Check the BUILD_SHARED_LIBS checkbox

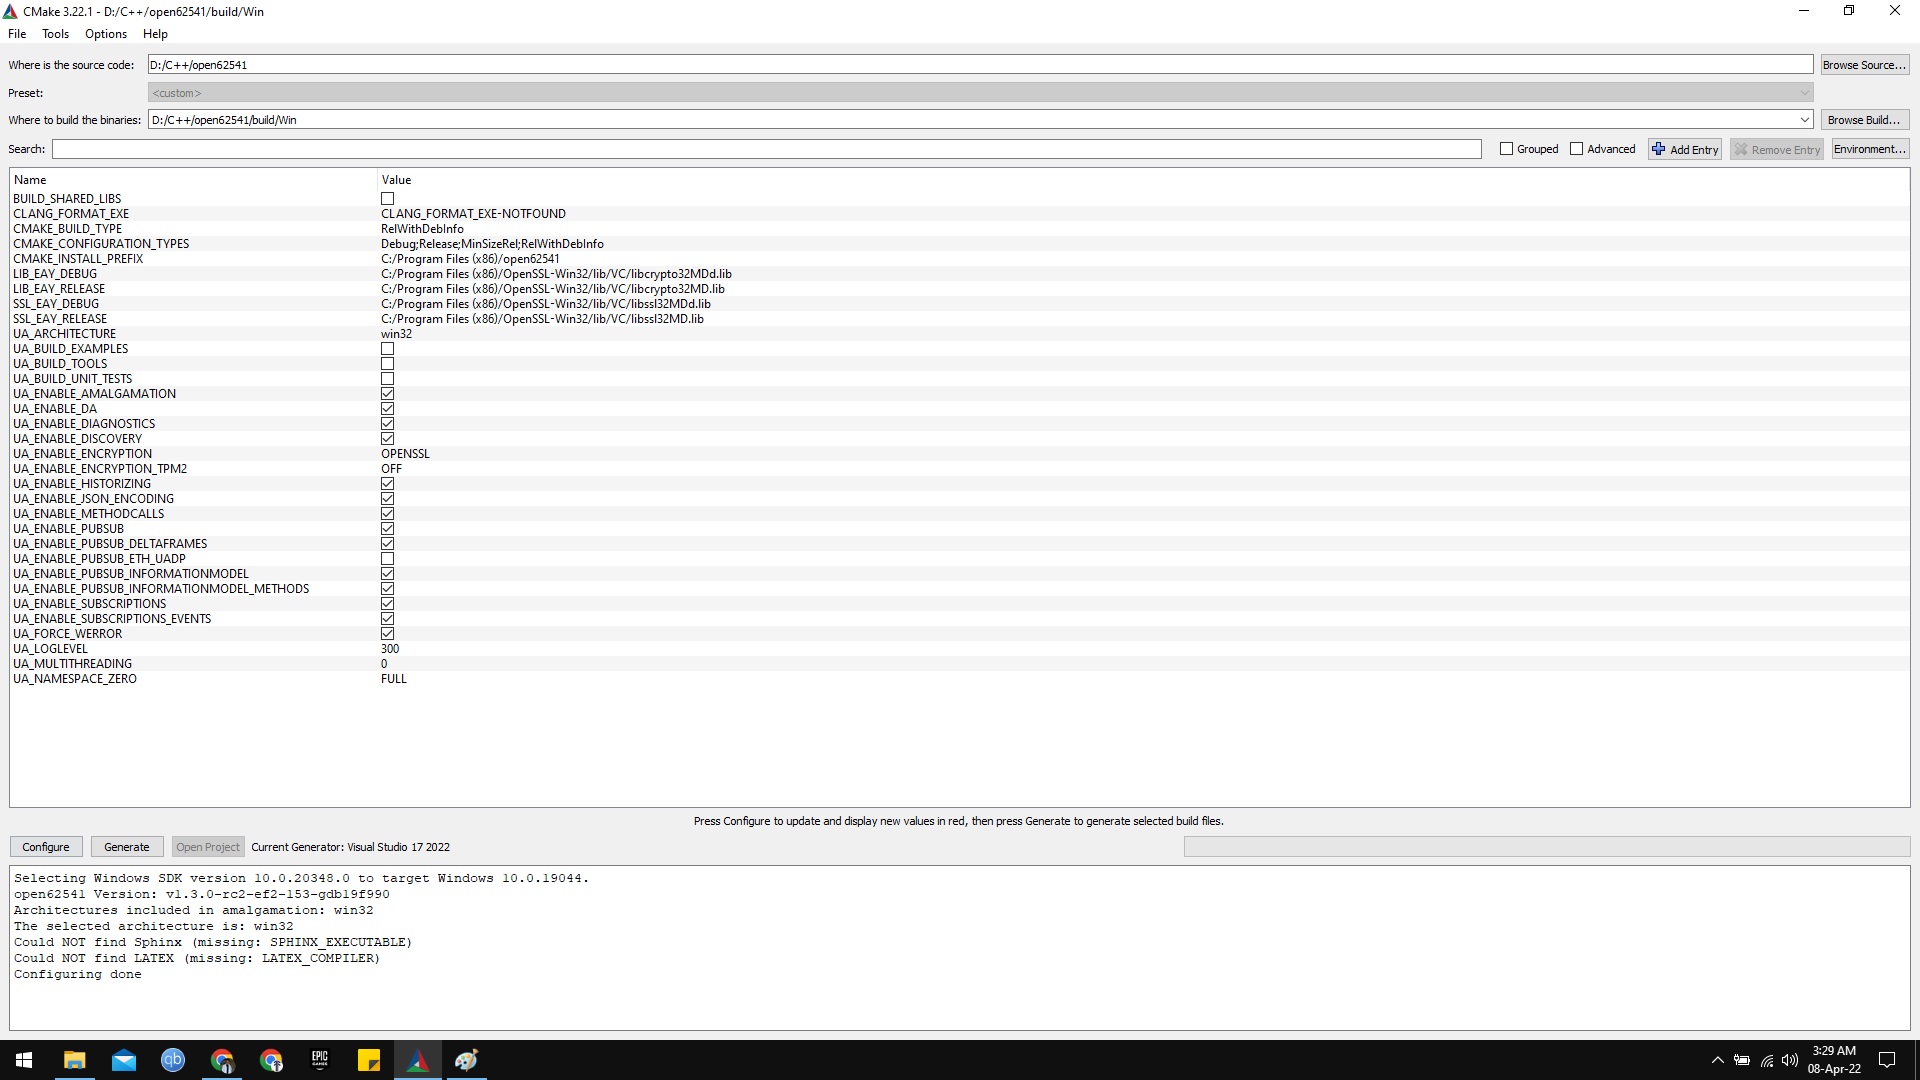387,198
